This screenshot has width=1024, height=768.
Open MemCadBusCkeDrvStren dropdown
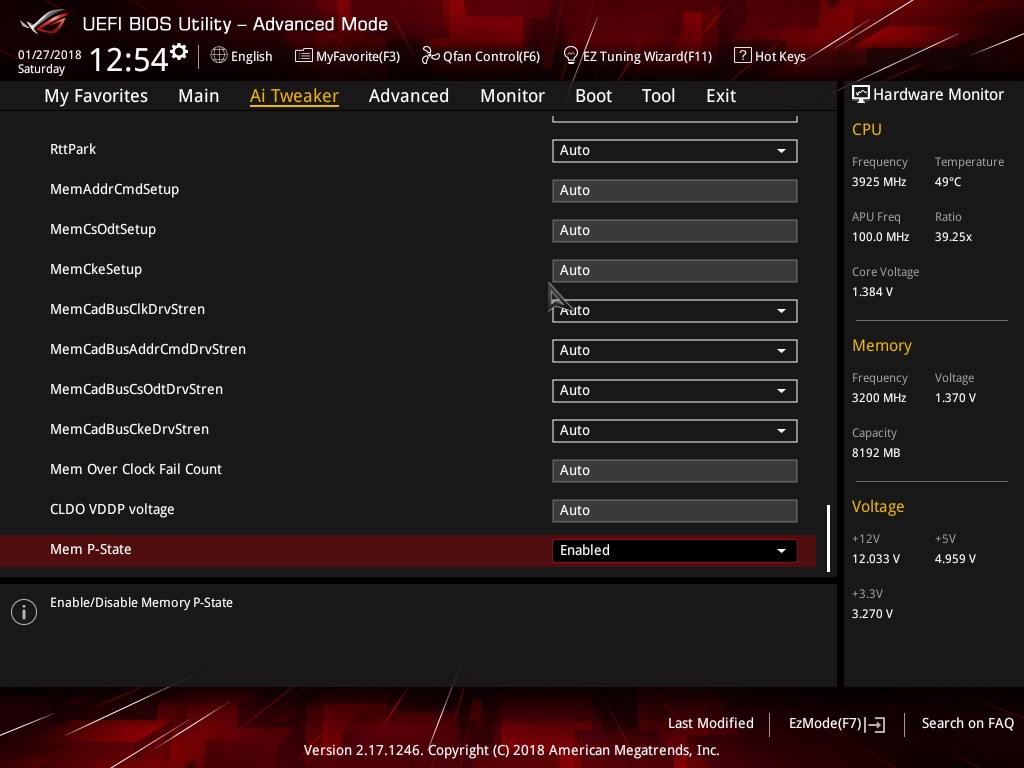coord(675,431)
